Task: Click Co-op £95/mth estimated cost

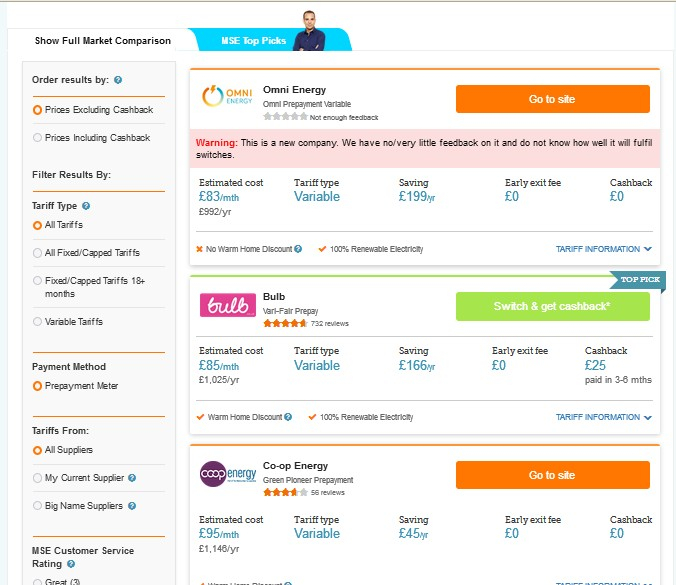Action: click(219, 534)
